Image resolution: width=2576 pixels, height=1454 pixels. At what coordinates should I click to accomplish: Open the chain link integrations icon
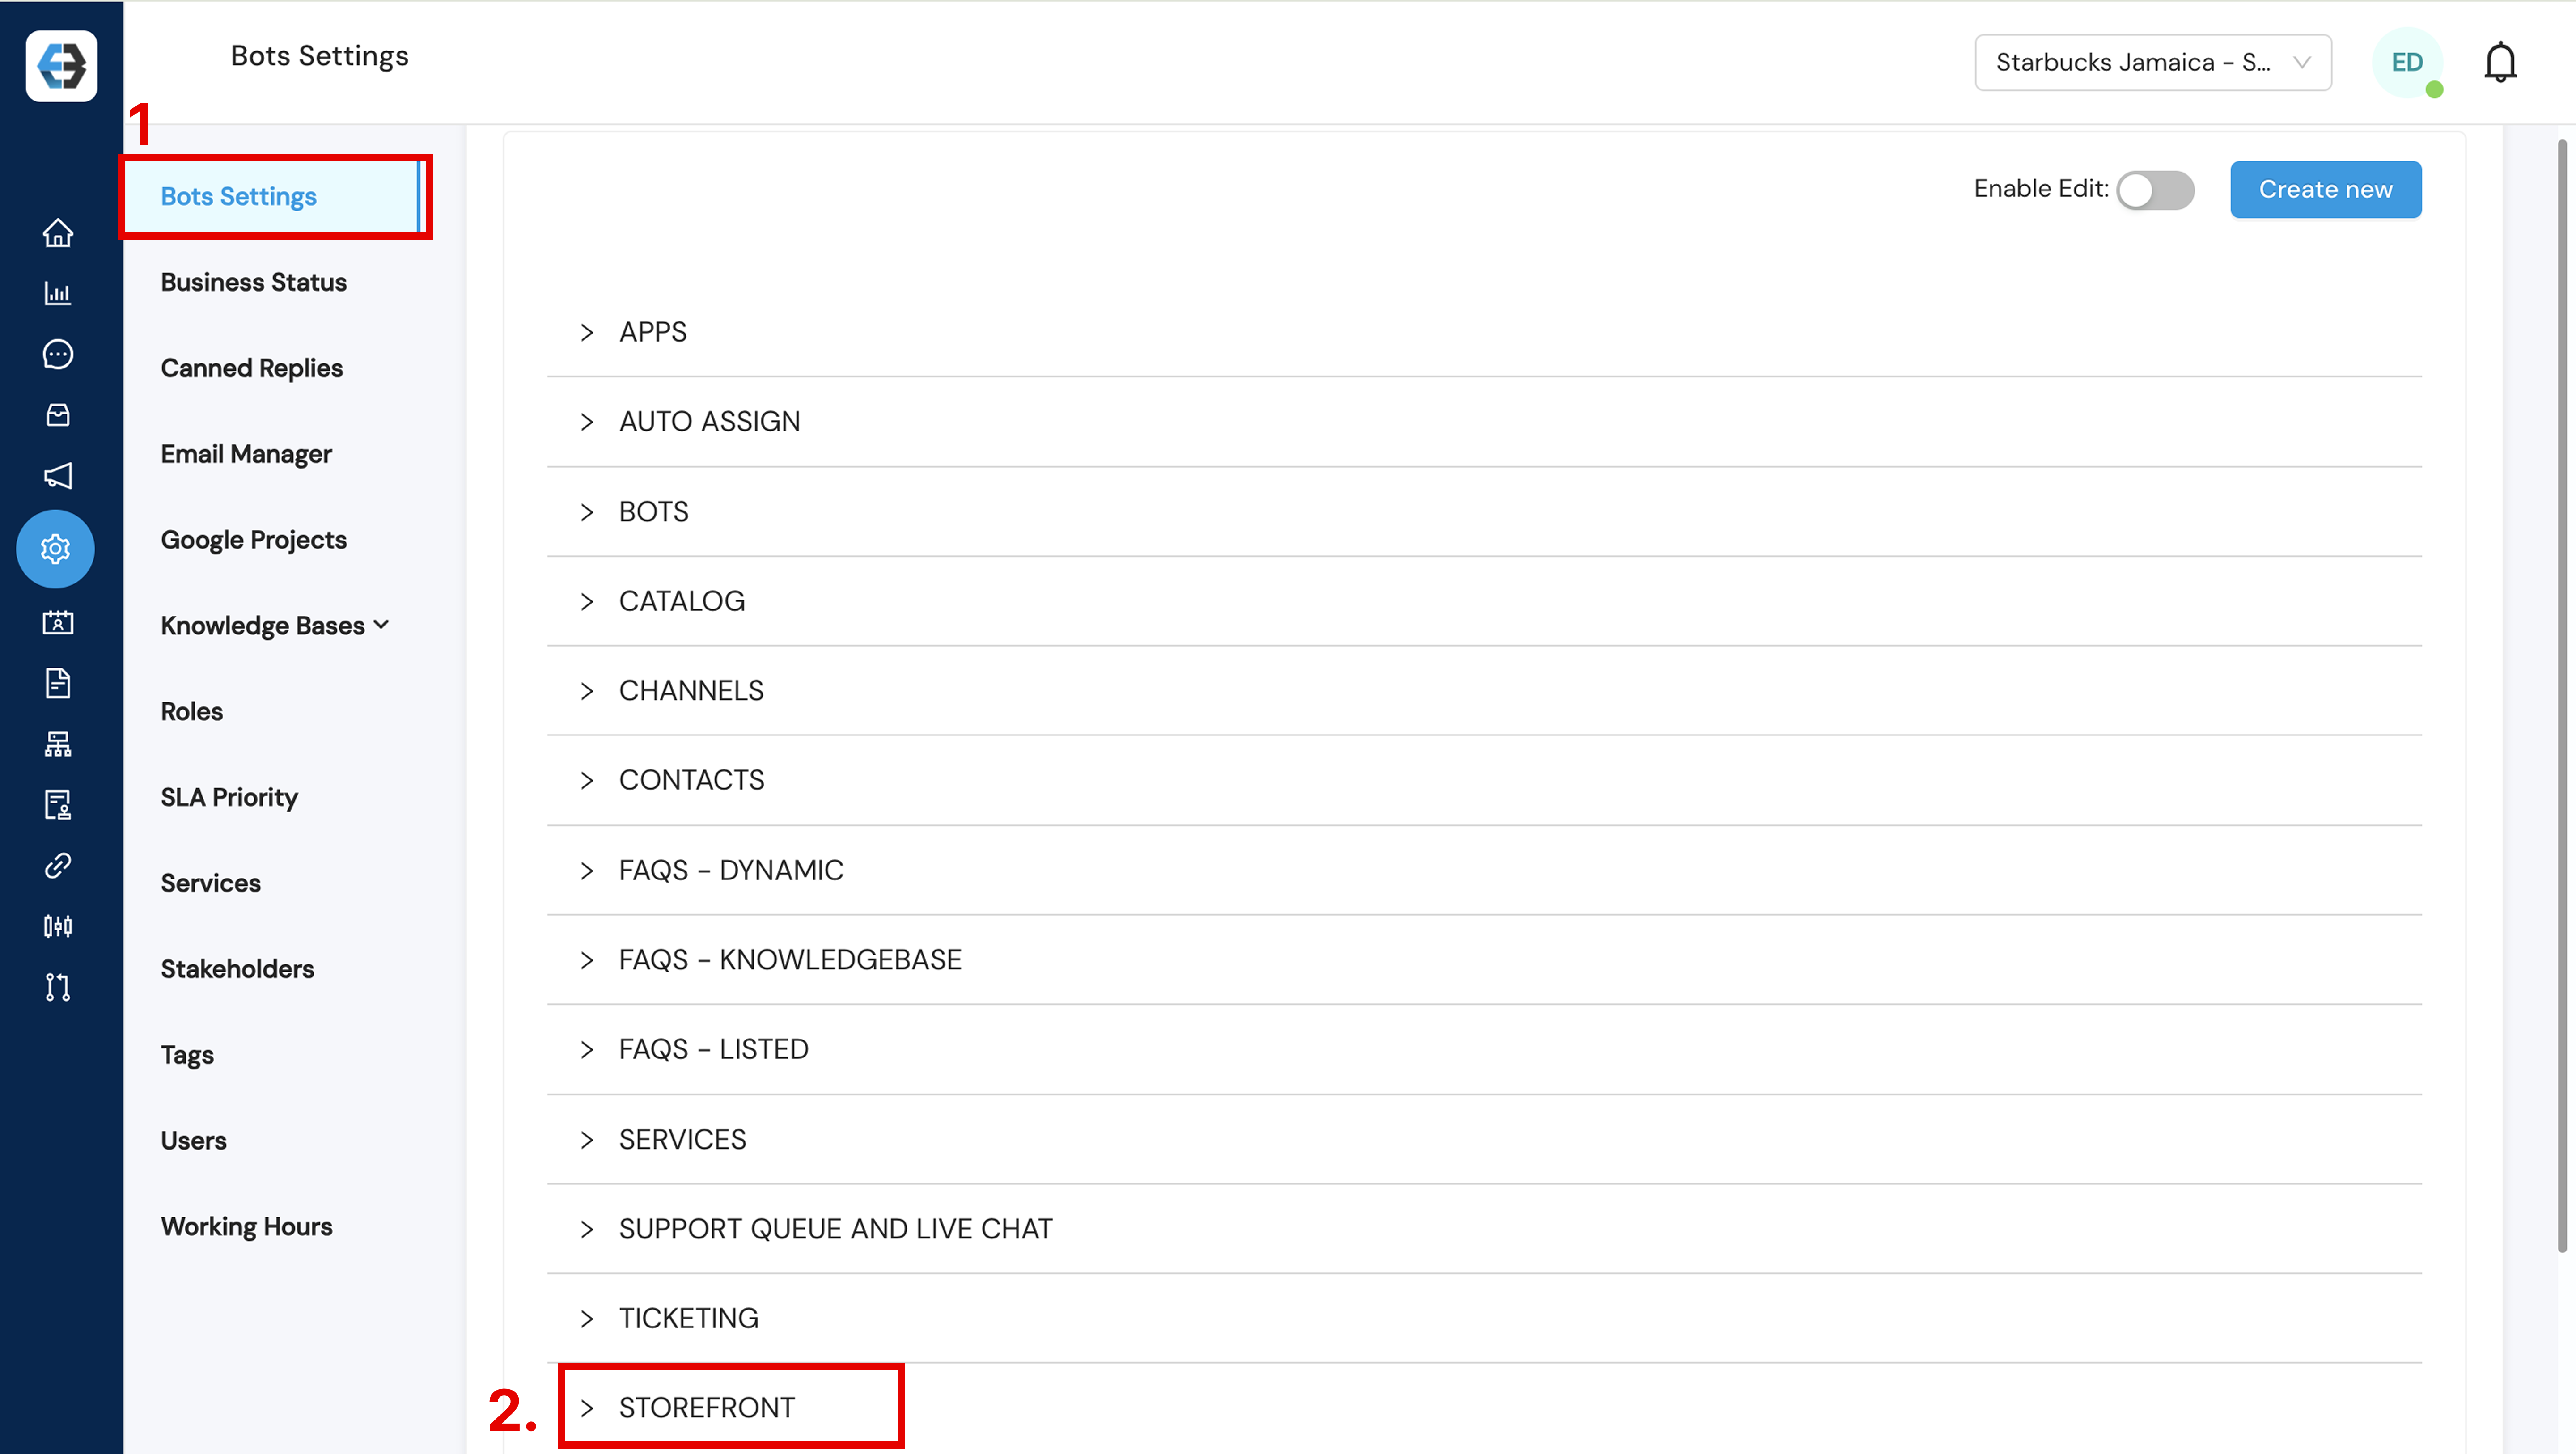pos(58,865)
